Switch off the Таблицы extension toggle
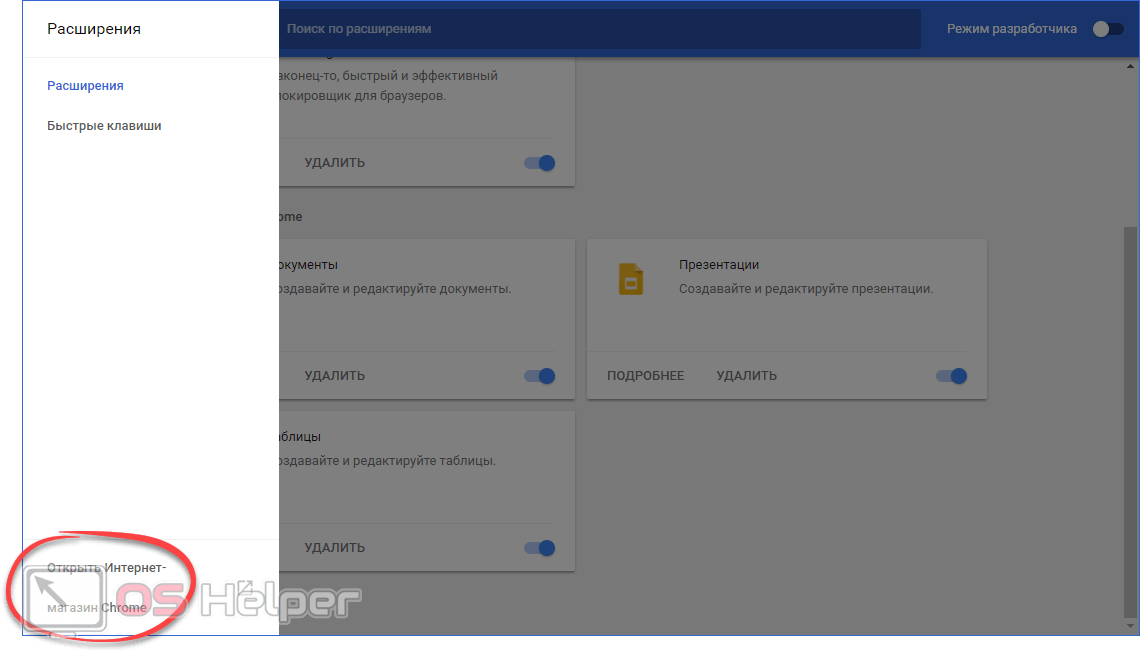 539,548
